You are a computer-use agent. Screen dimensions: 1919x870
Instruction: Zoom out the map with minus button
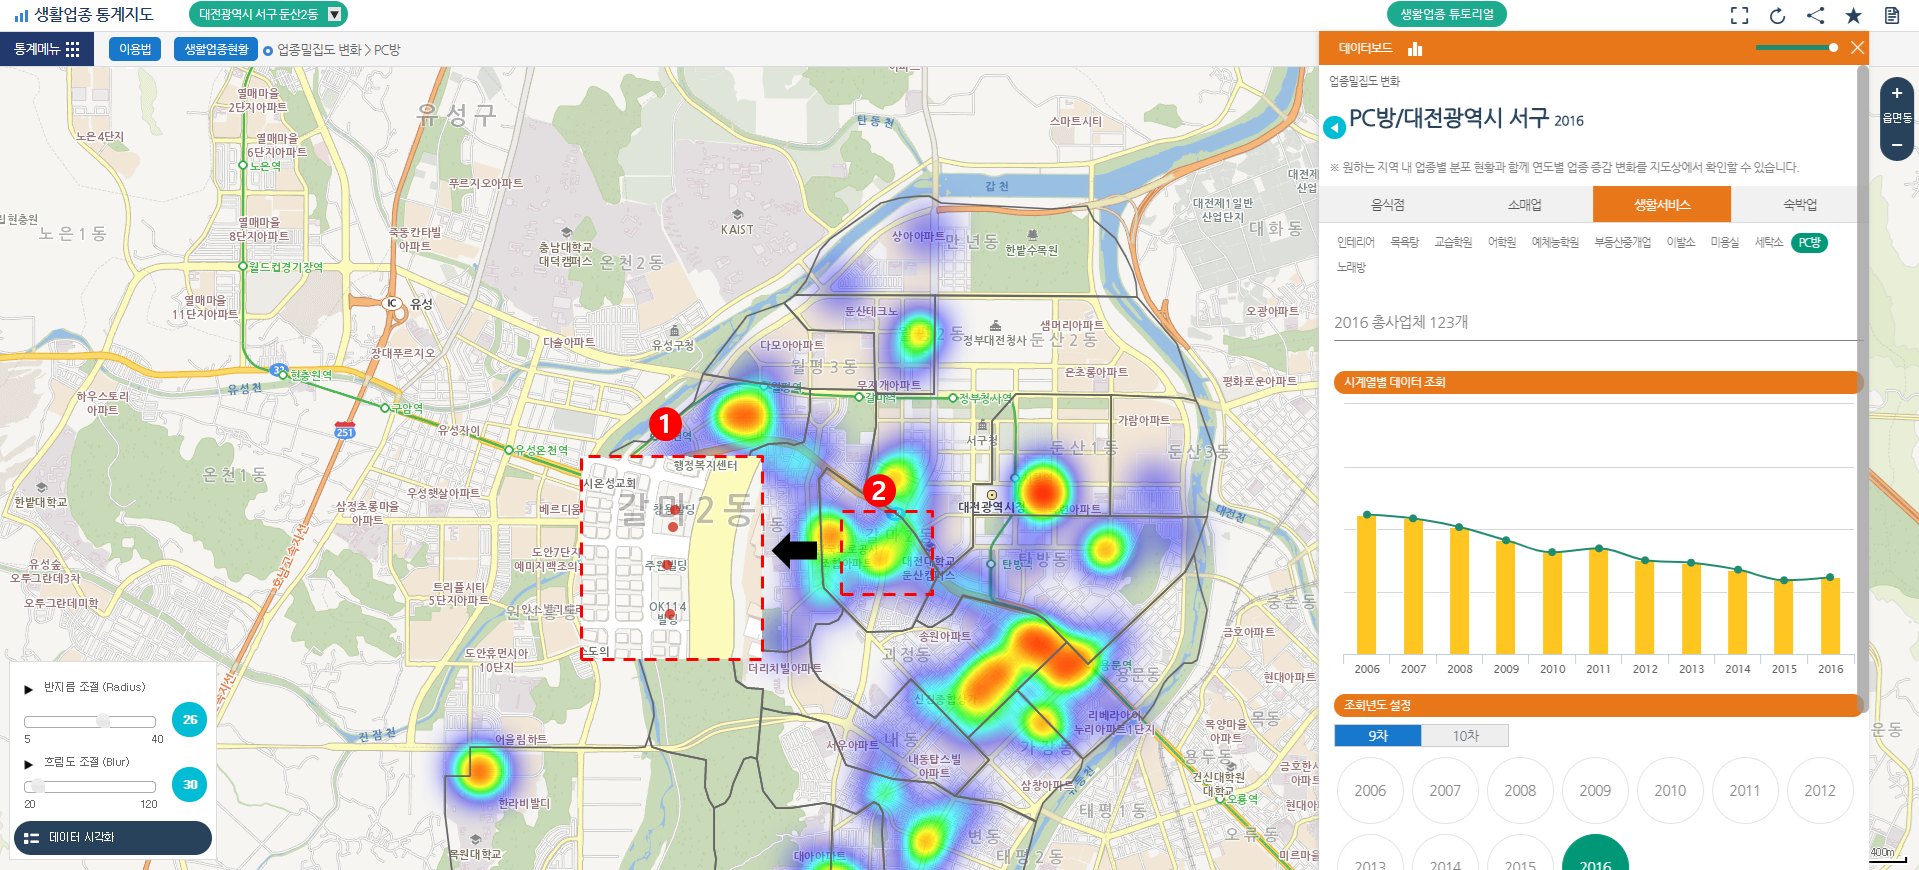[1896, 145]
